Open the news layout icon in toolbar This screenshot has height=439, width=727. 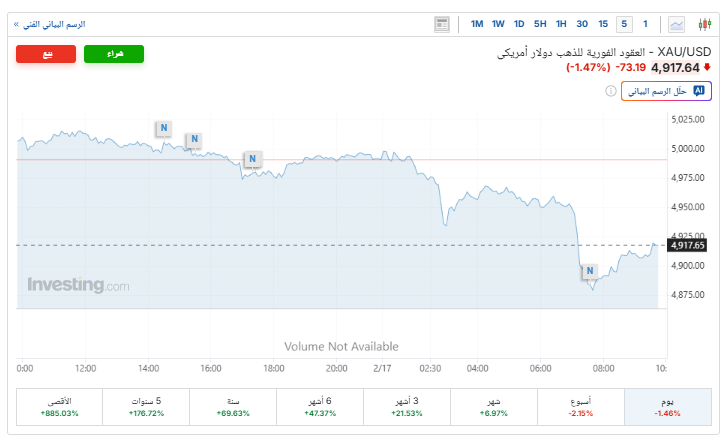(442, 24)
